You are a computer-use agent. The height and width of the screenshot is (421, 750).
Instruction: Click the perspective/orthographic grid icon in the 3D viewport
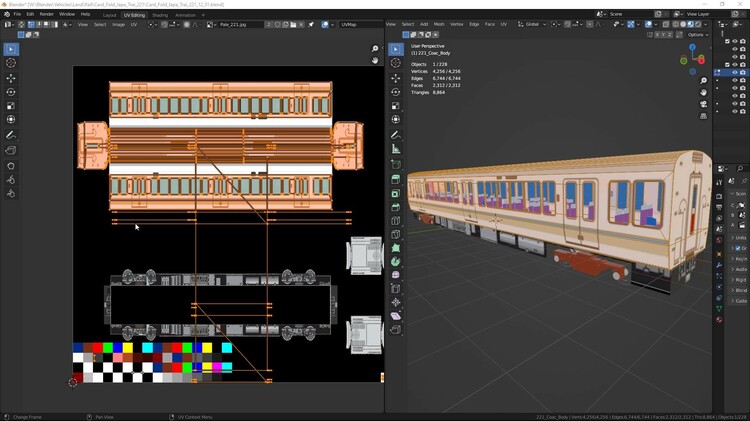click(704, 116)
